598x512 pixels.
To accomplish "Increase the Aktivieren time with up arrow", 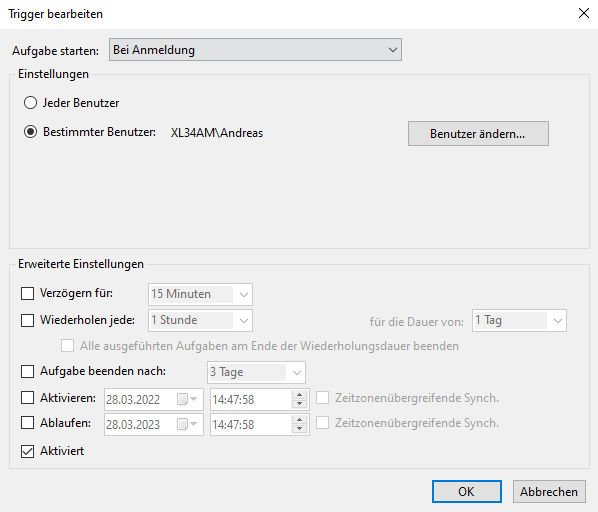I will click(299, 395).
